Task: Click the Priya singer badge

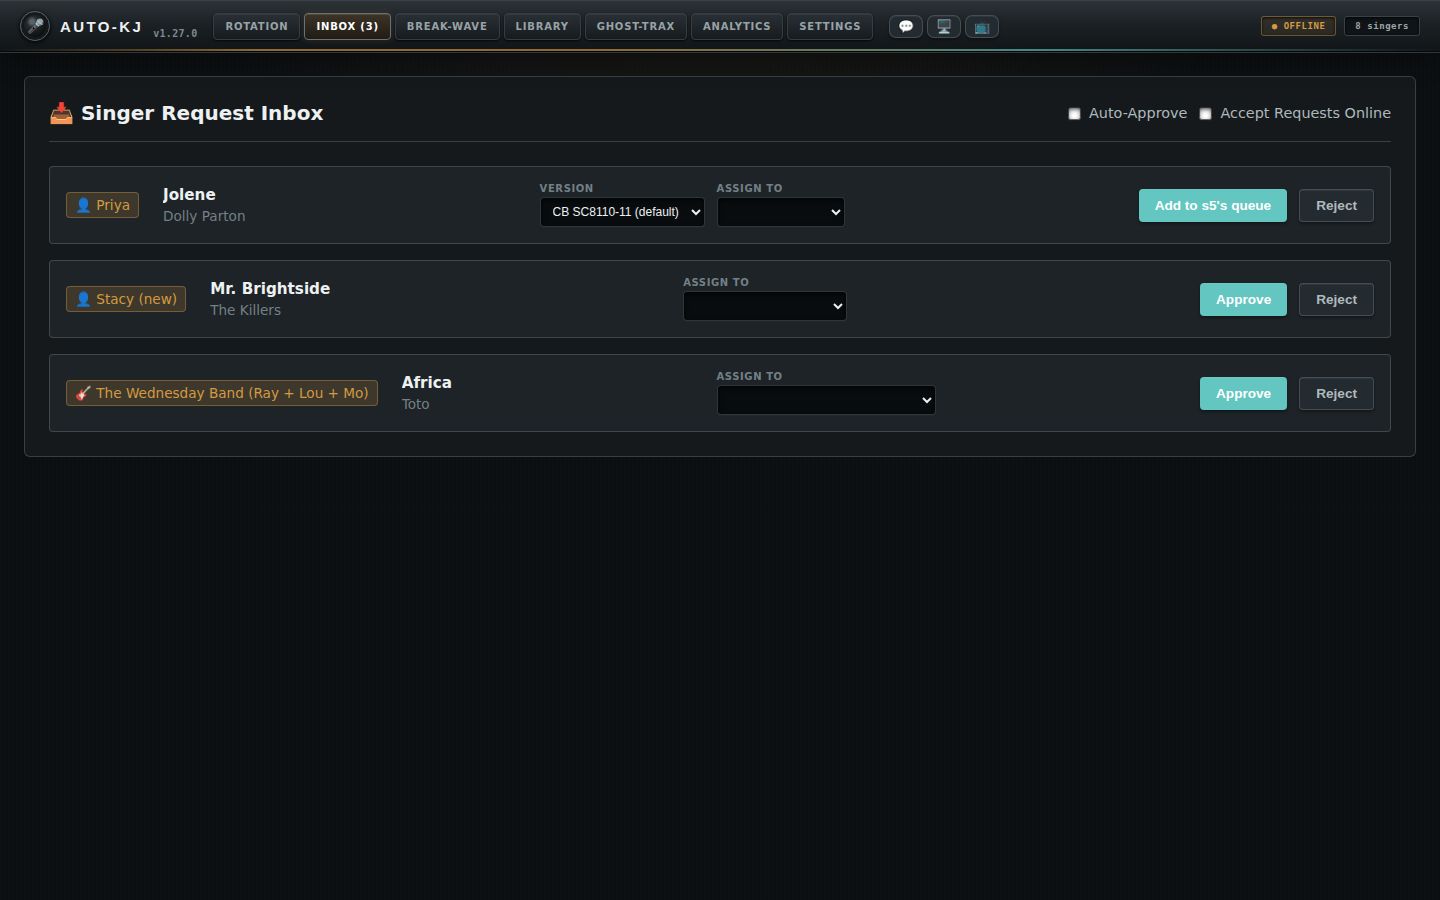Action: [x=103, y=205]
